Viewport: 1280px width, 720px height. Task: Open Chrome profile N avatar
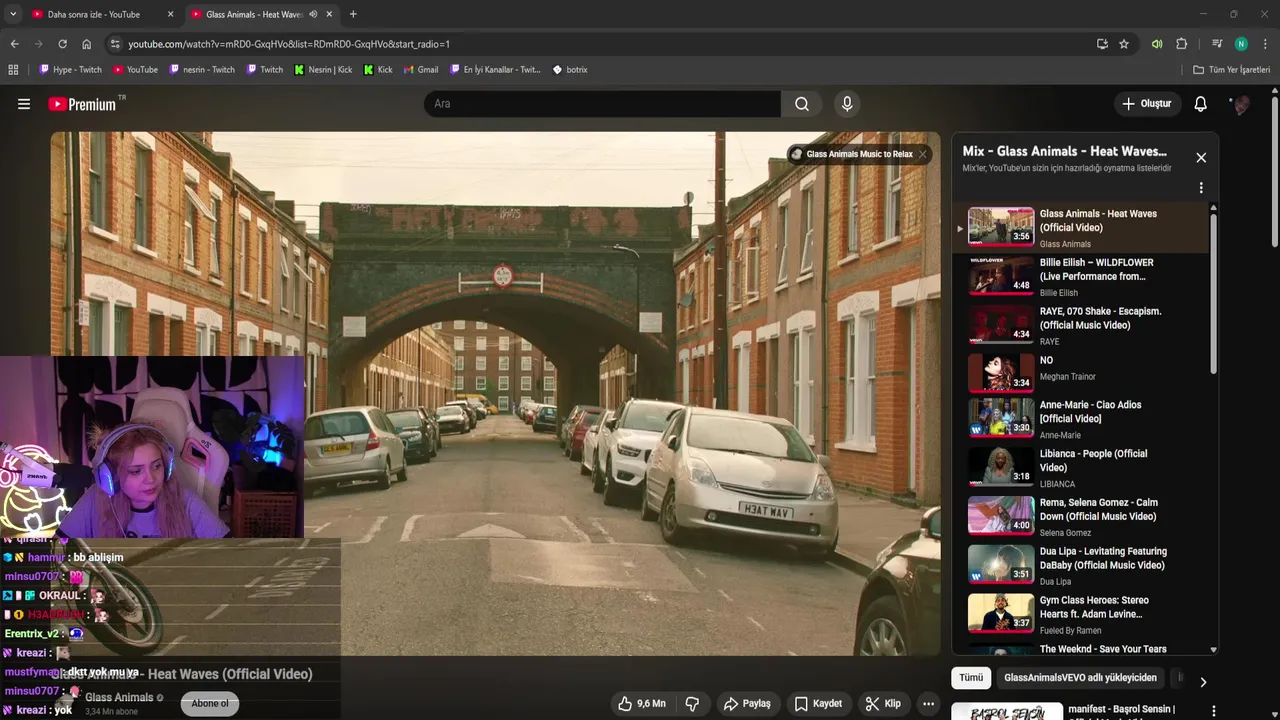tap(1241, 44)
